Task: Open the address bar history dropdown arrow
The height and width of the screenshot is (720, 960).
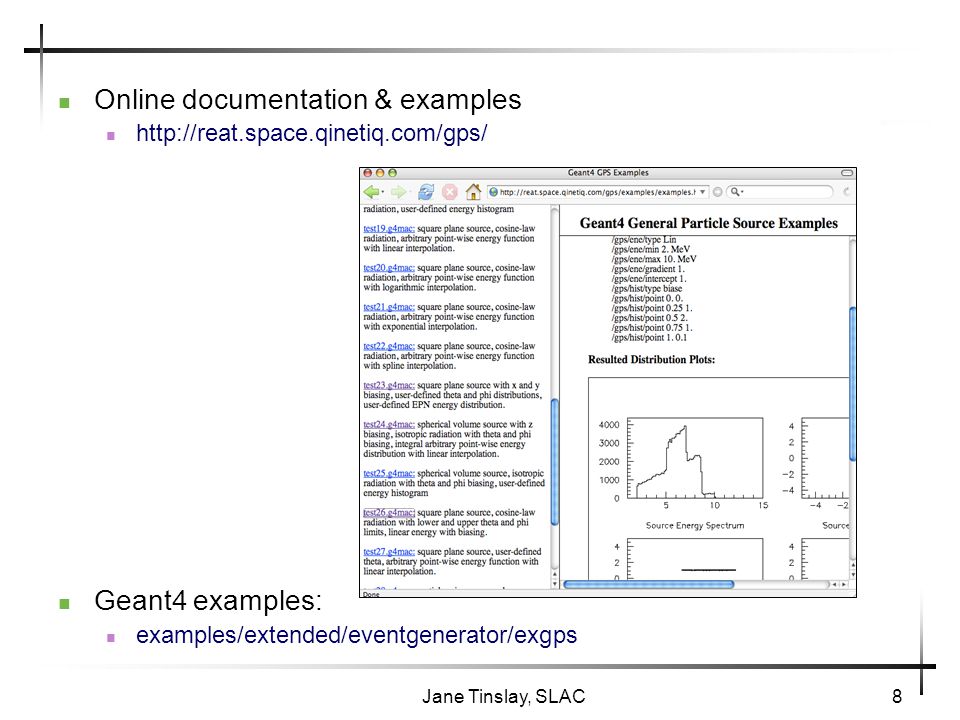Action: pyautogui.click(x=702, y=192)
